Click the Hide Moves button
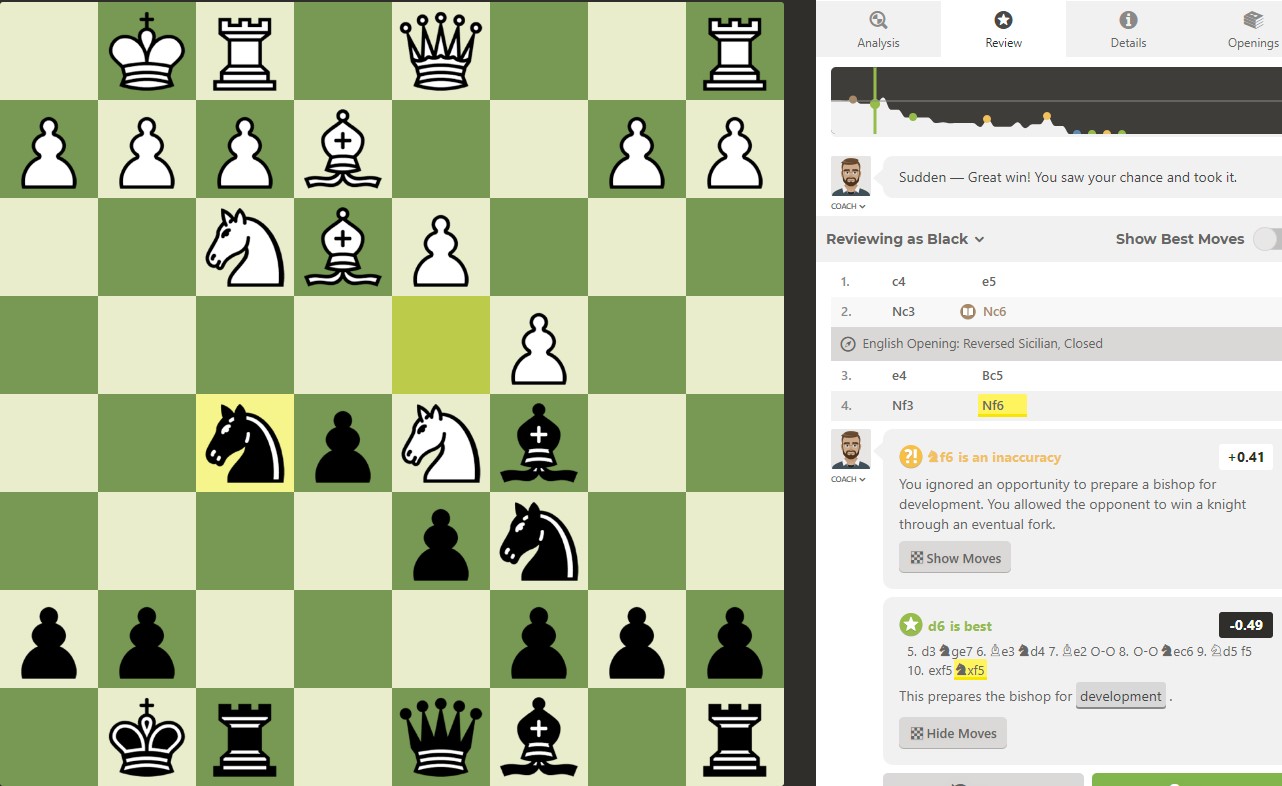Image resolution: width=1282 pixels, height=786 pixels. click(953, 733)
